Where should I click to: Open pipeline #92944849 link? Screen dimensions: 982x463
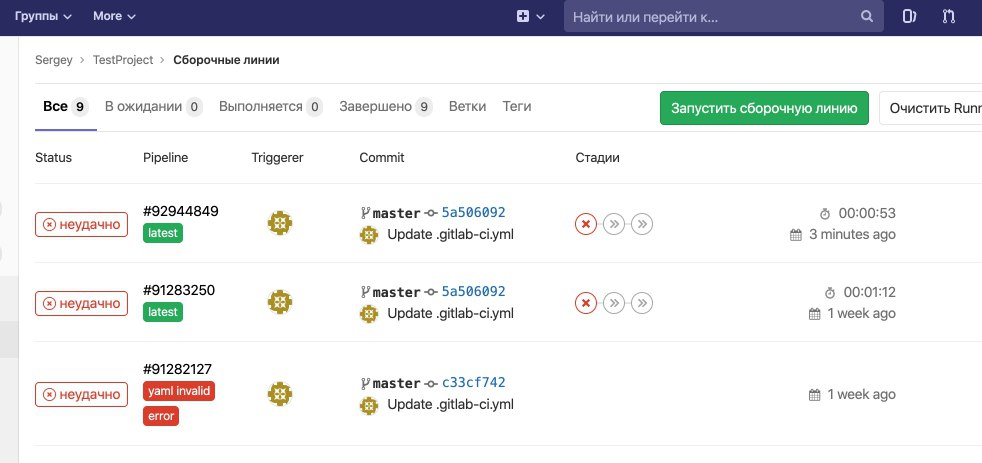point(181,211)
